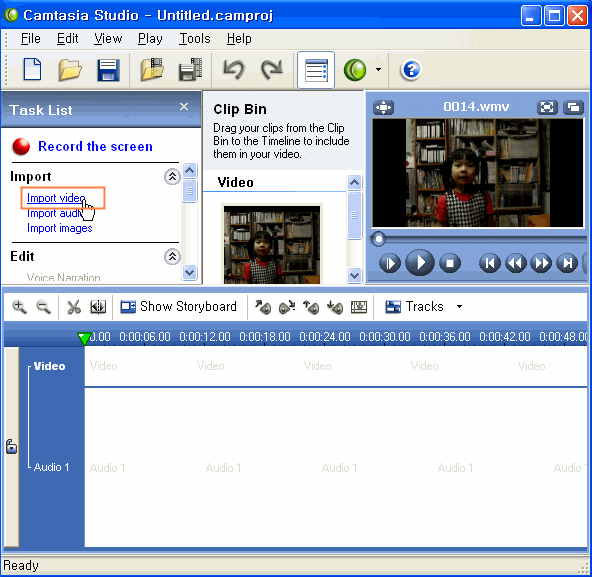Toggle the lock on the Audio 1 track
Viewport: 592px width, 577px height.
click(x=12, y=447)
